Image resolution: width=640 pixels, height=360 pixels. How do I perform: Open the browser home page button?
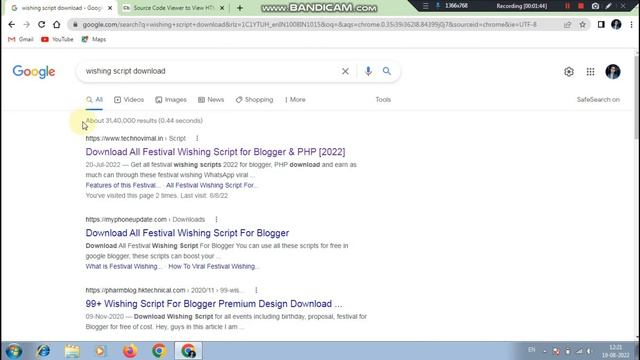click(x=57, y=24)
